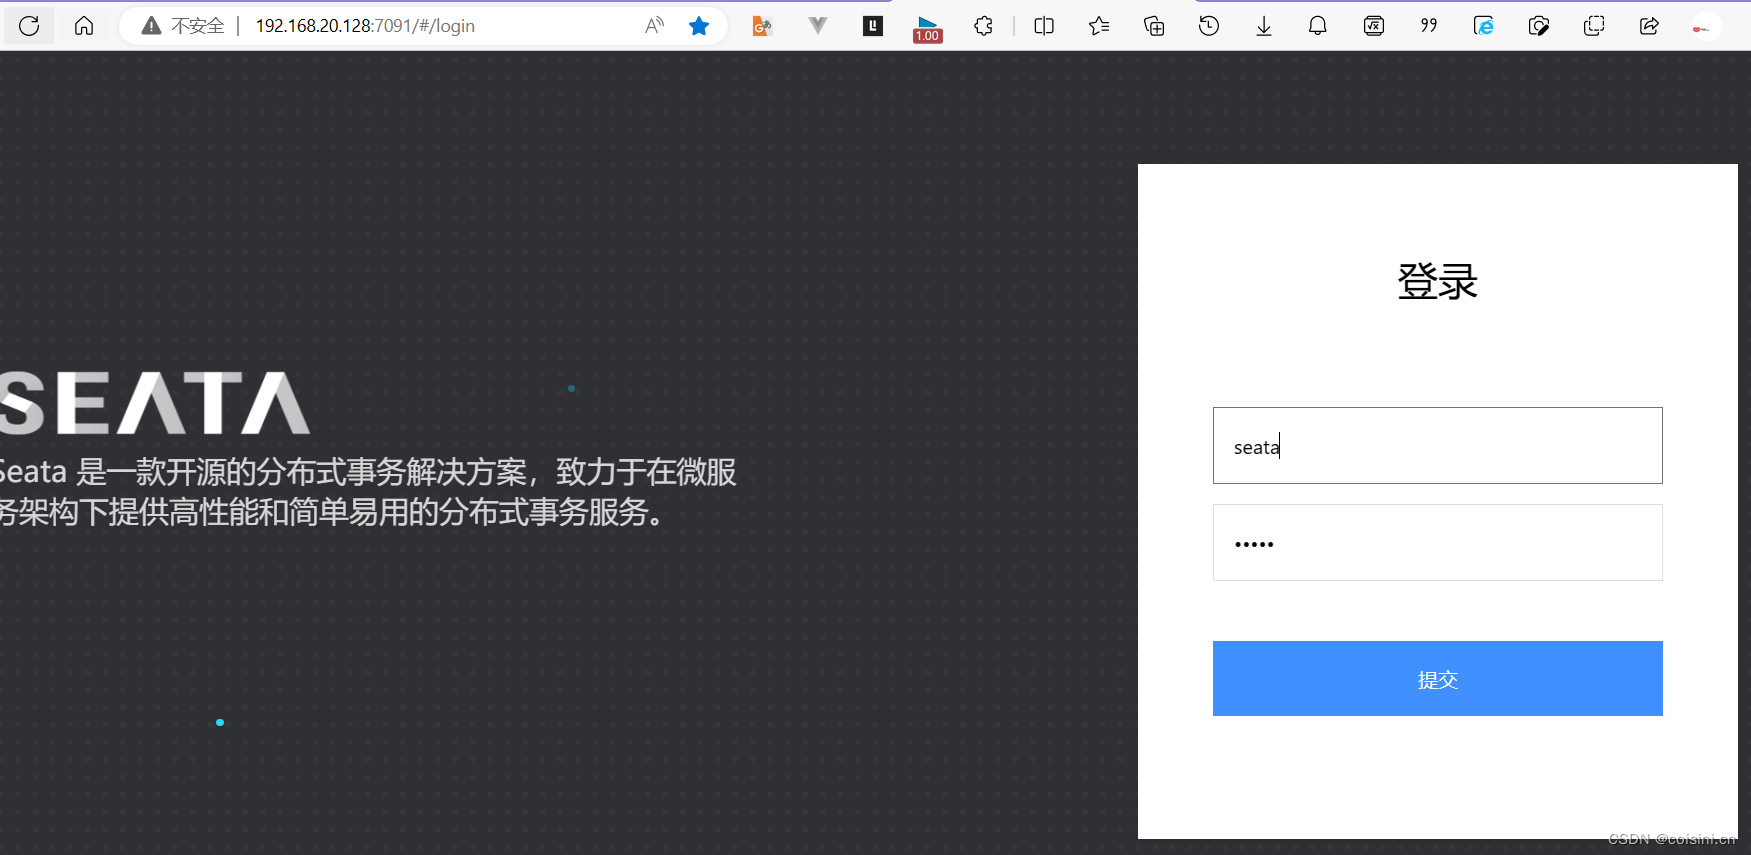Open the citation quotation marks tool
Viewport: 1751px width, 855px height.
point(1429,26)
